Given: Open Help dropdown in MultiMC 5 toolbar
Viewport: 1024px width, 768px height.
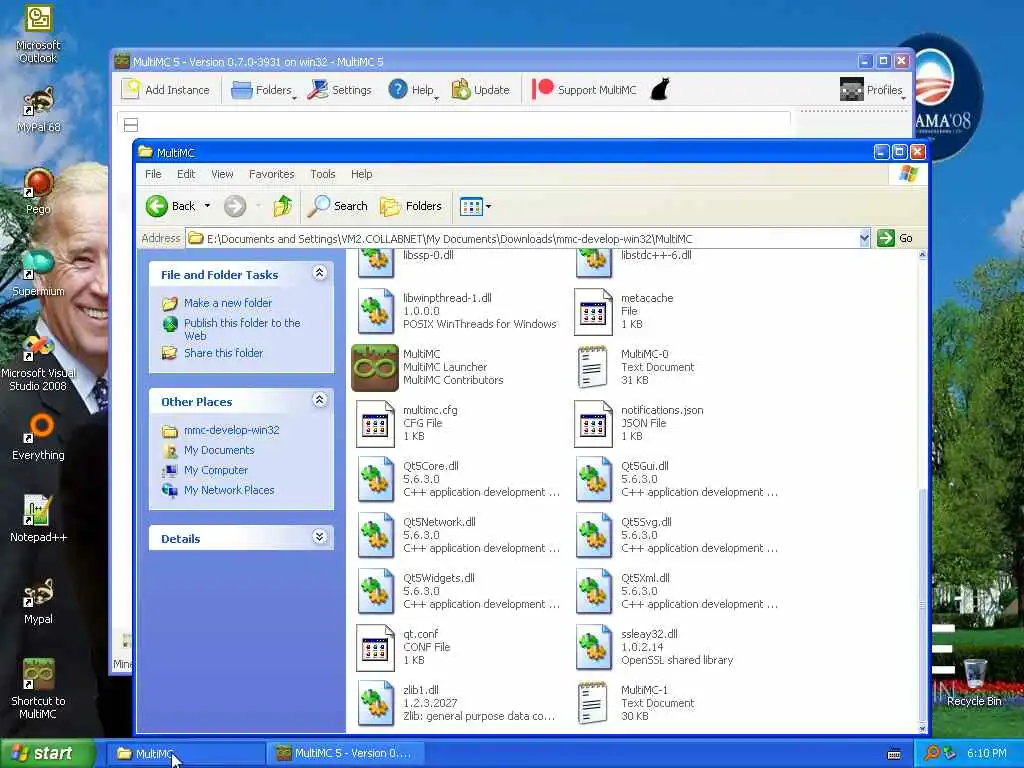Looking at the screenshot, I should (412, 89).
